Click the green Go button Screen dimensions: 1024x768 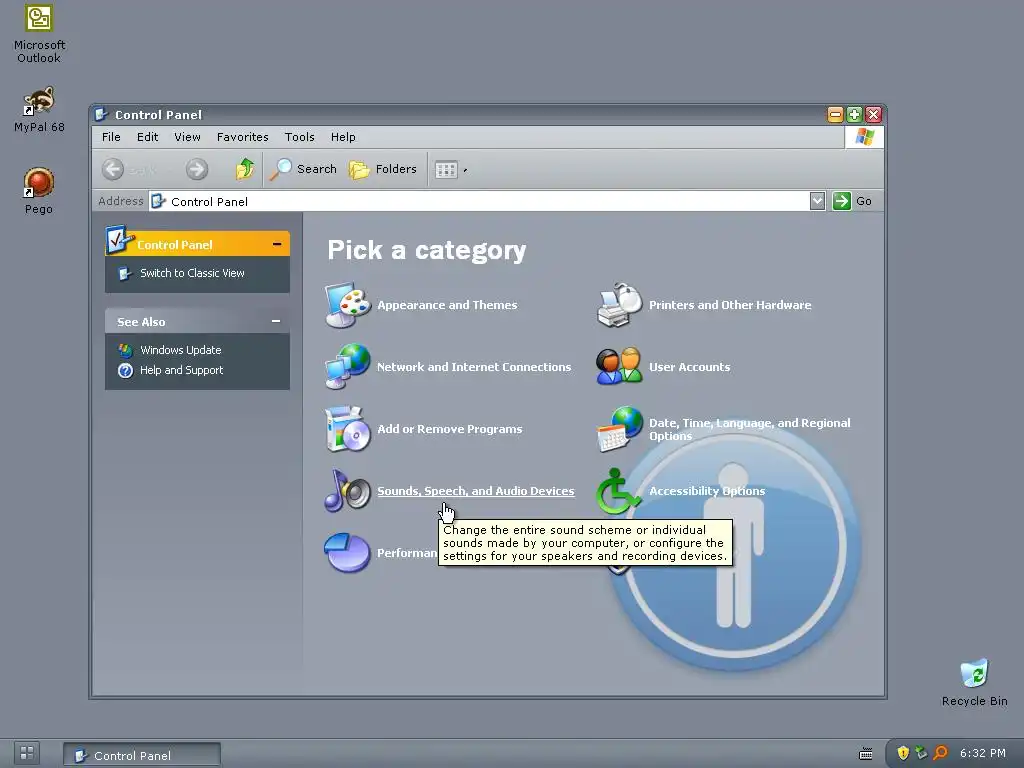[852, 201]
